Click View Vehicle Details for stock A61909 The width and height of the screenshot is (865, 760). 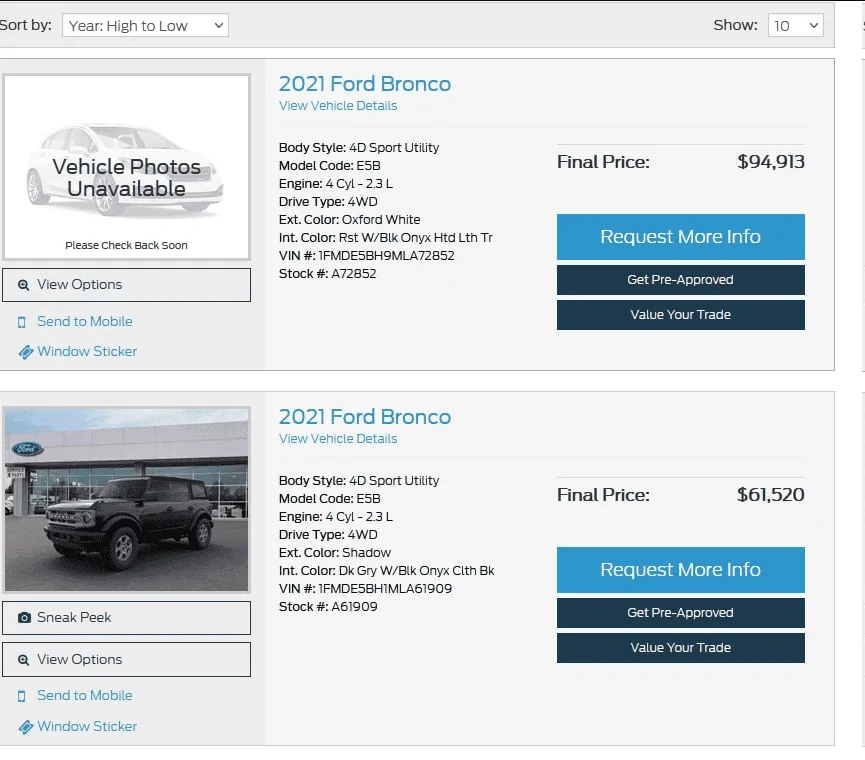pyautogui.click(x=338, y=439)
